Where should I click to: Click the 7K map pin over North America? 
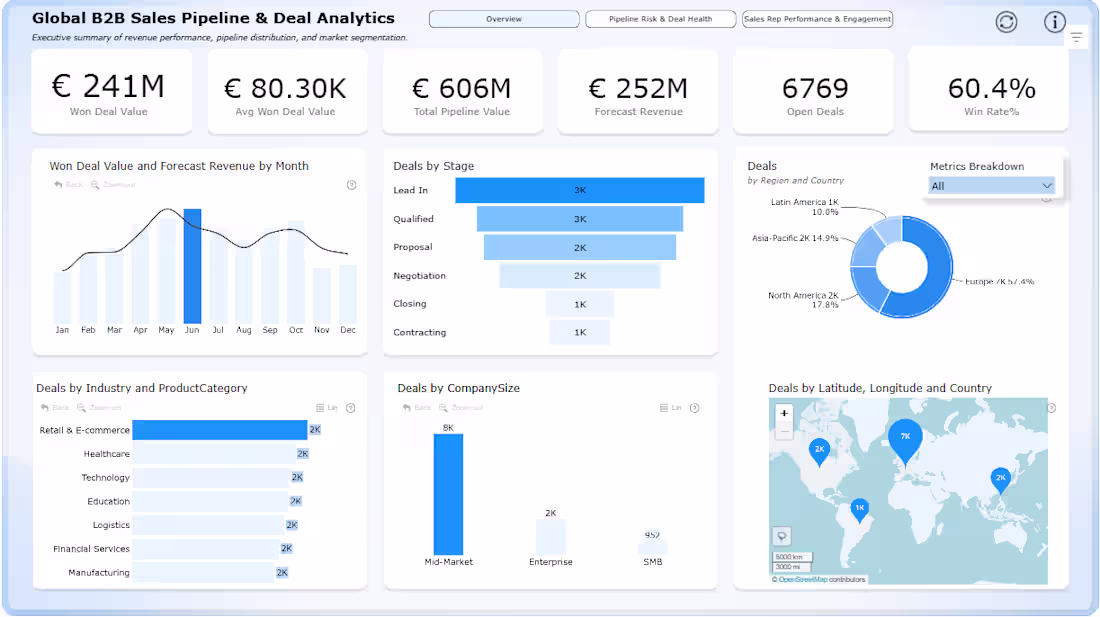(905, 437)
